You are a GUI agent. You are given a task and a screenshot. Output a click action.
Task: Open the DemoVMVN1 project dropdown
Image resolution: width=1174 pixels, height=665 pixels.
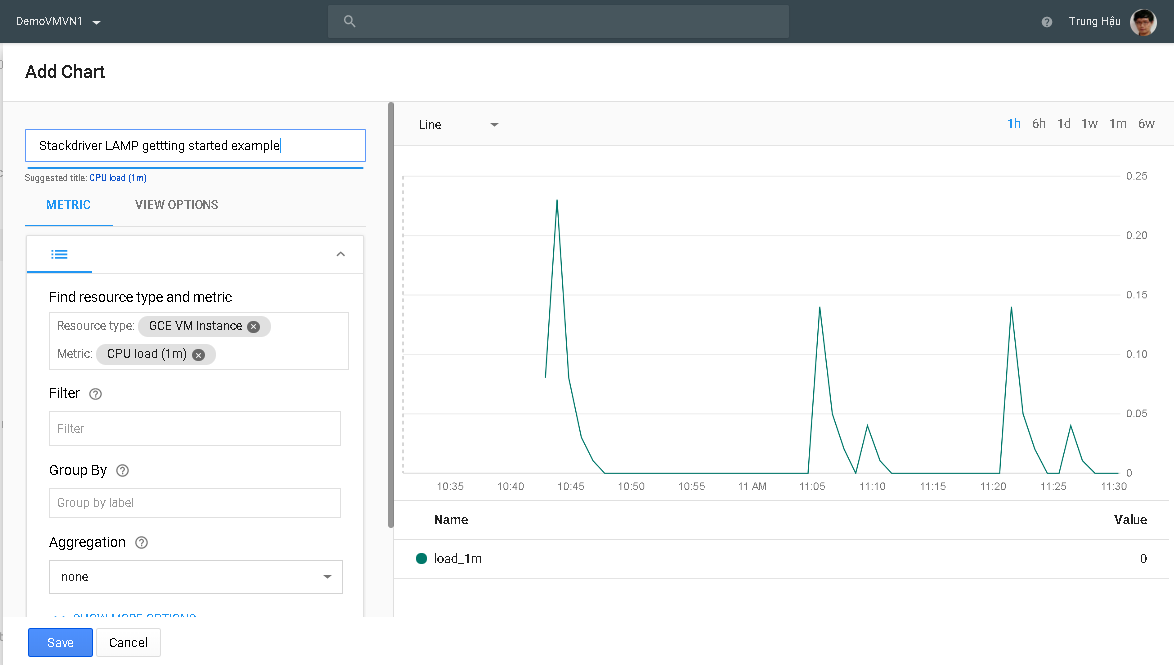[x=58, y=21]
